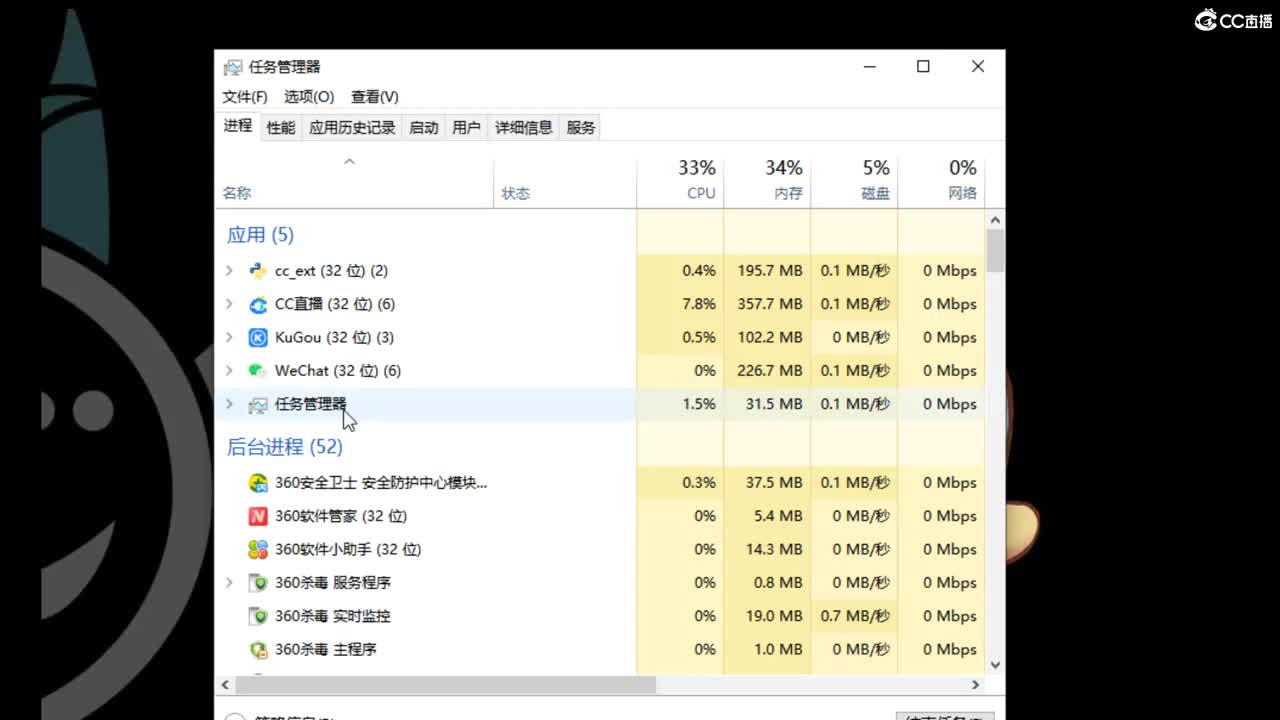Viewport: 1280px width, 720px height.
Task: Select the "360软件管家 (32 位)" process name
Action: (x=341, y=516)
